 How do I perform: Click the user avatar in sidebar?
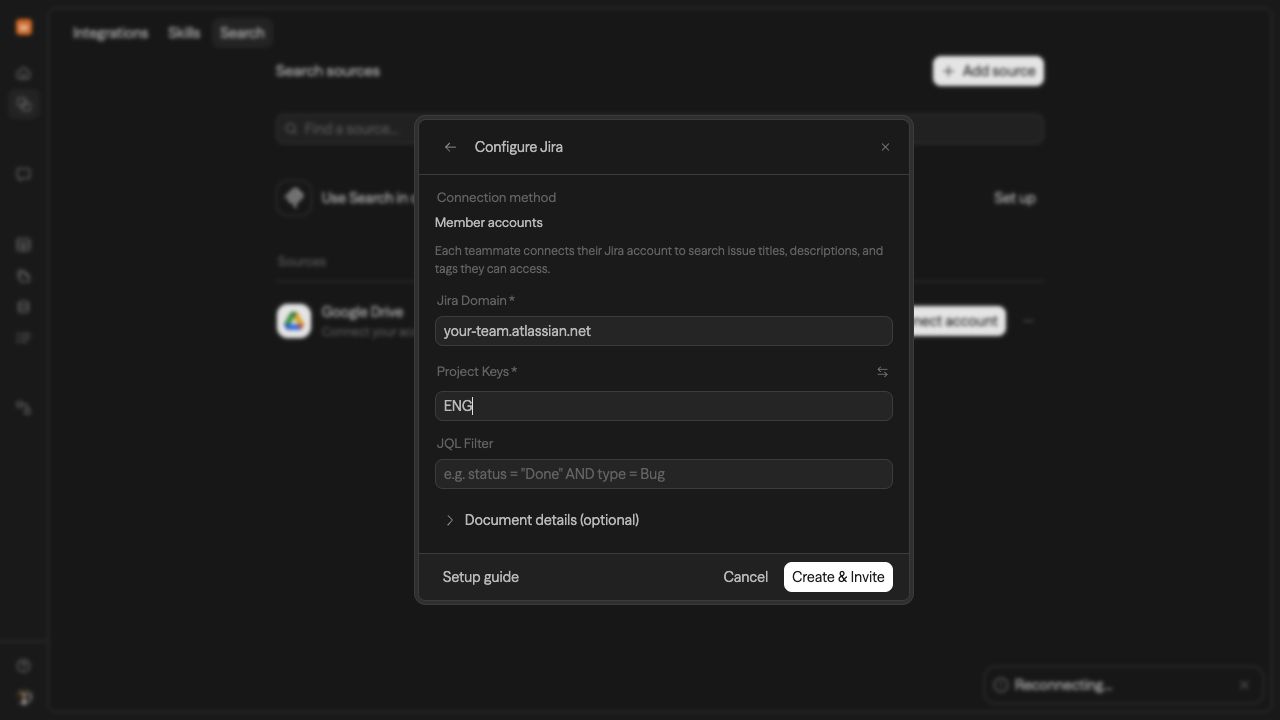pos(24,697)
